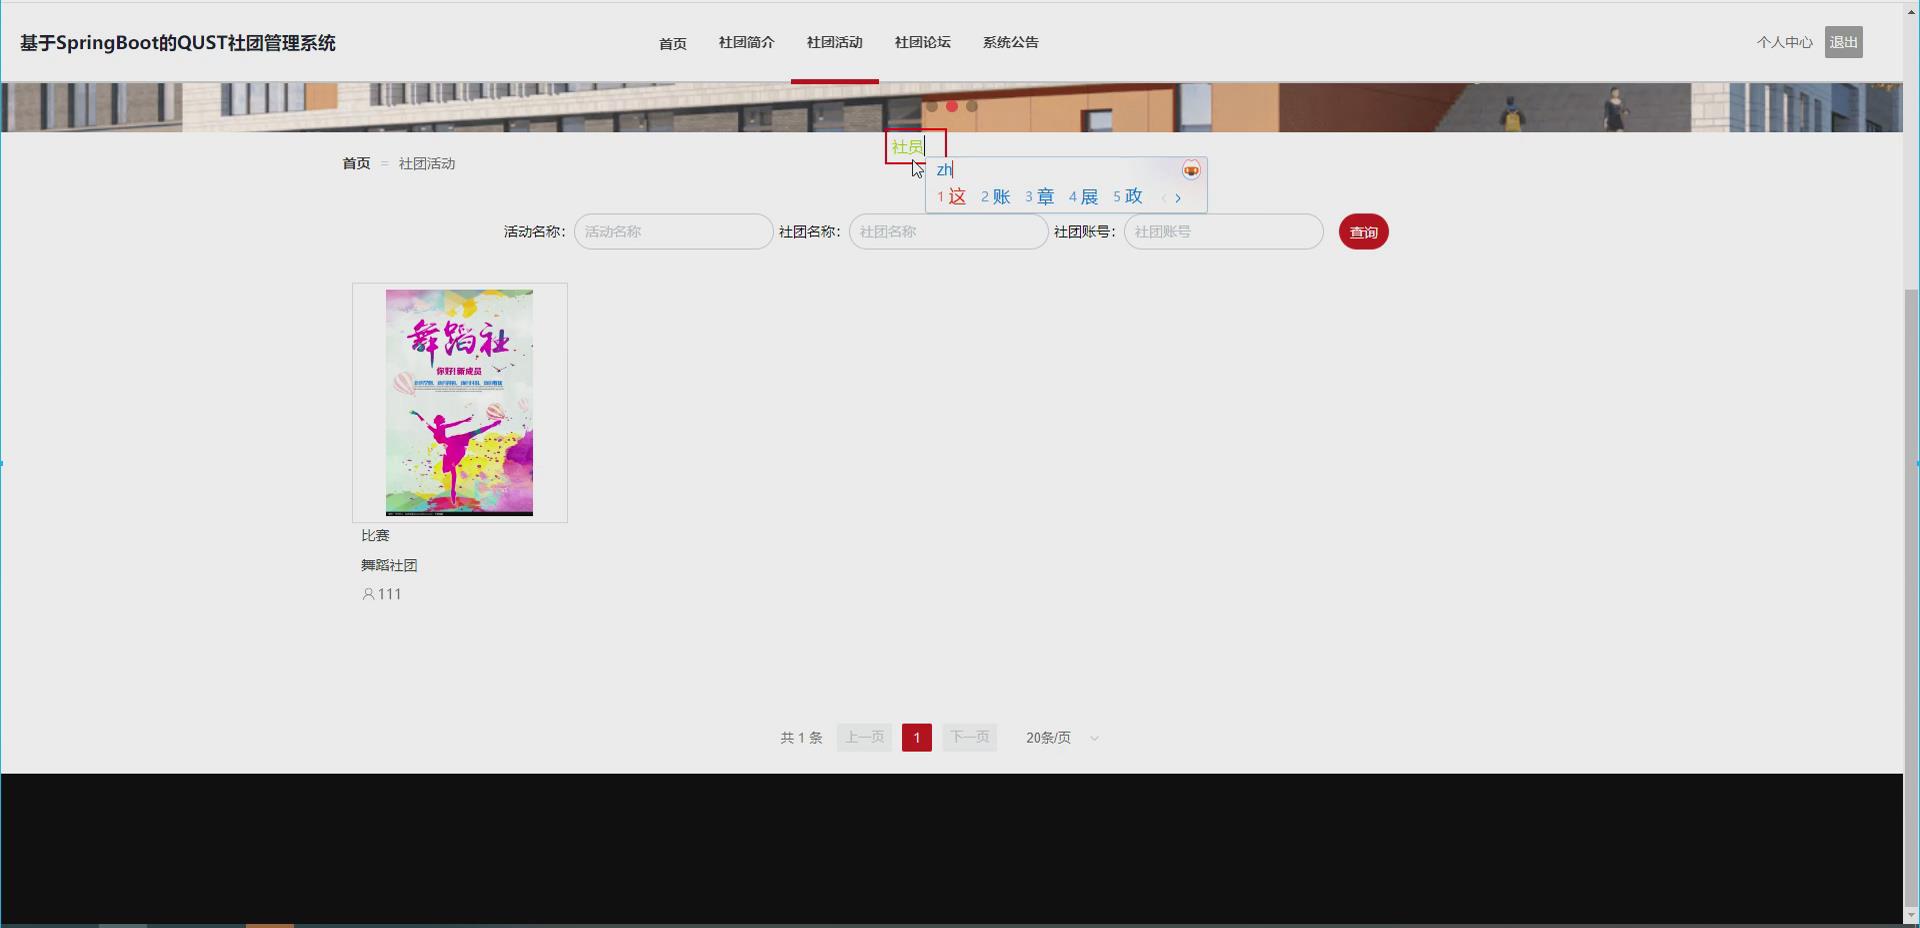The width and height of the screenshot is (1920, 928).
Task: Open the 社团论坛 menu item
Action: pos(922,42)
